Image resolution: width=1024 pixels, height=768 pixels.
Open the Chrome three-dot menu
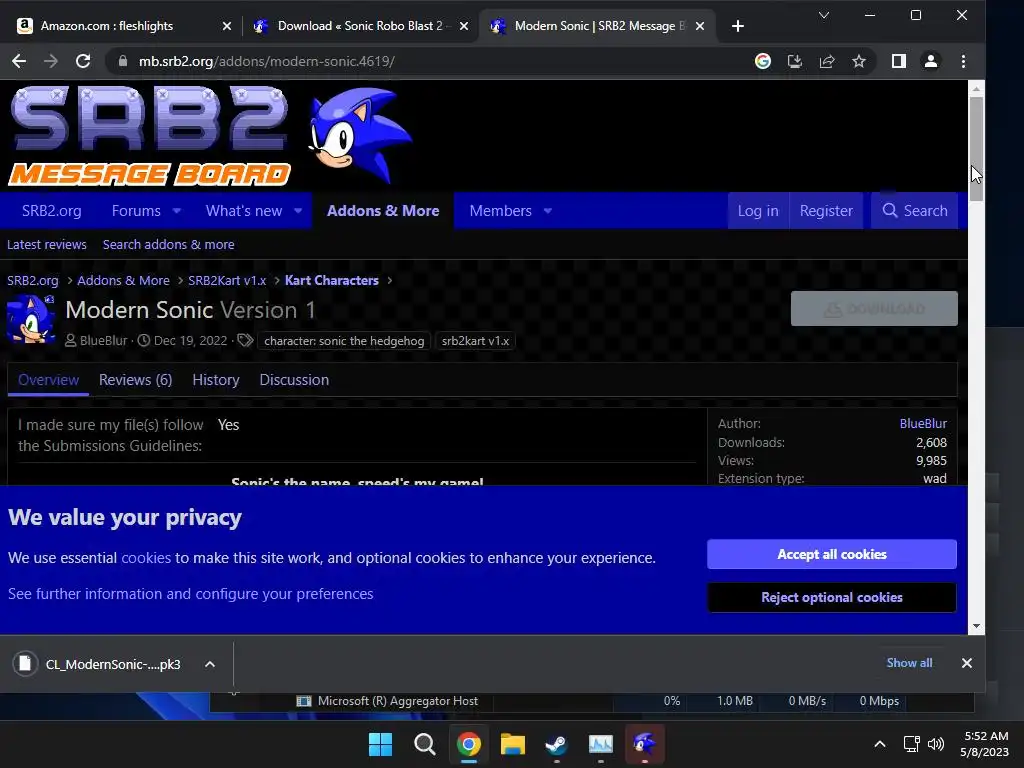[x=963, y=61]
